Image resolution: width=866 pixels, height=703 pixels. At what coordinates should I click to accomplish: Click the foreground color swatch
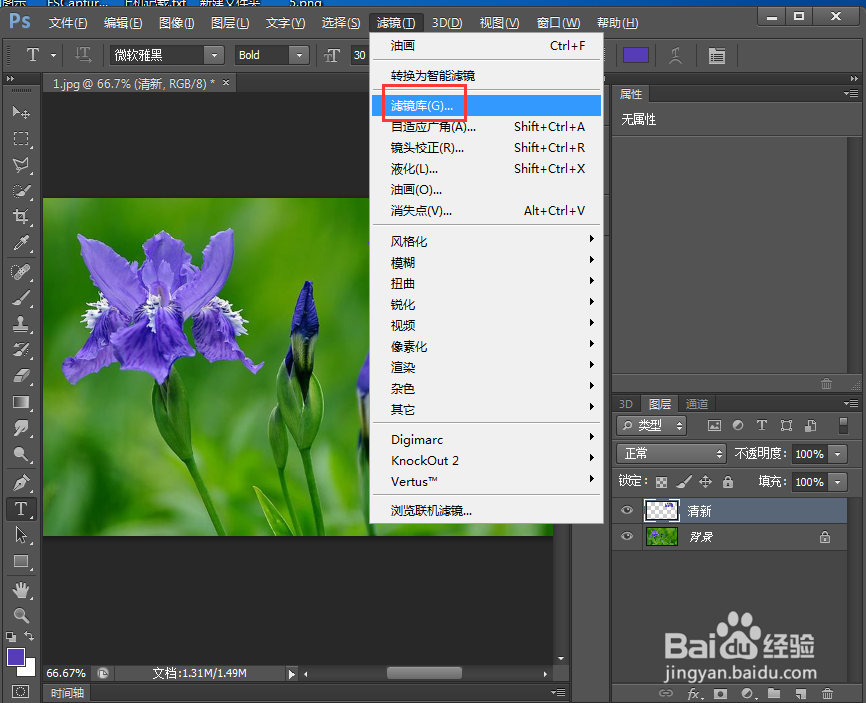coord(16,657)
